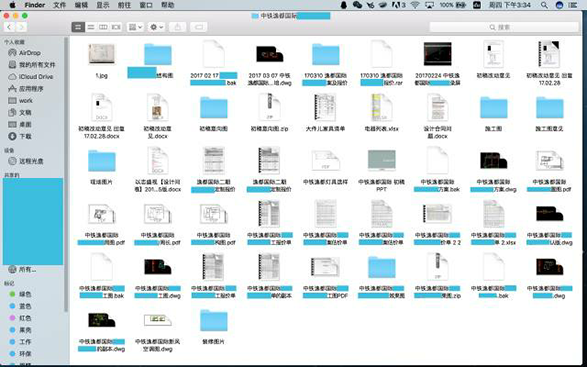This screenshot has width=587, height=367.
Task: Select the 初稿意向图.zip archive
Action: coord(269,112)
